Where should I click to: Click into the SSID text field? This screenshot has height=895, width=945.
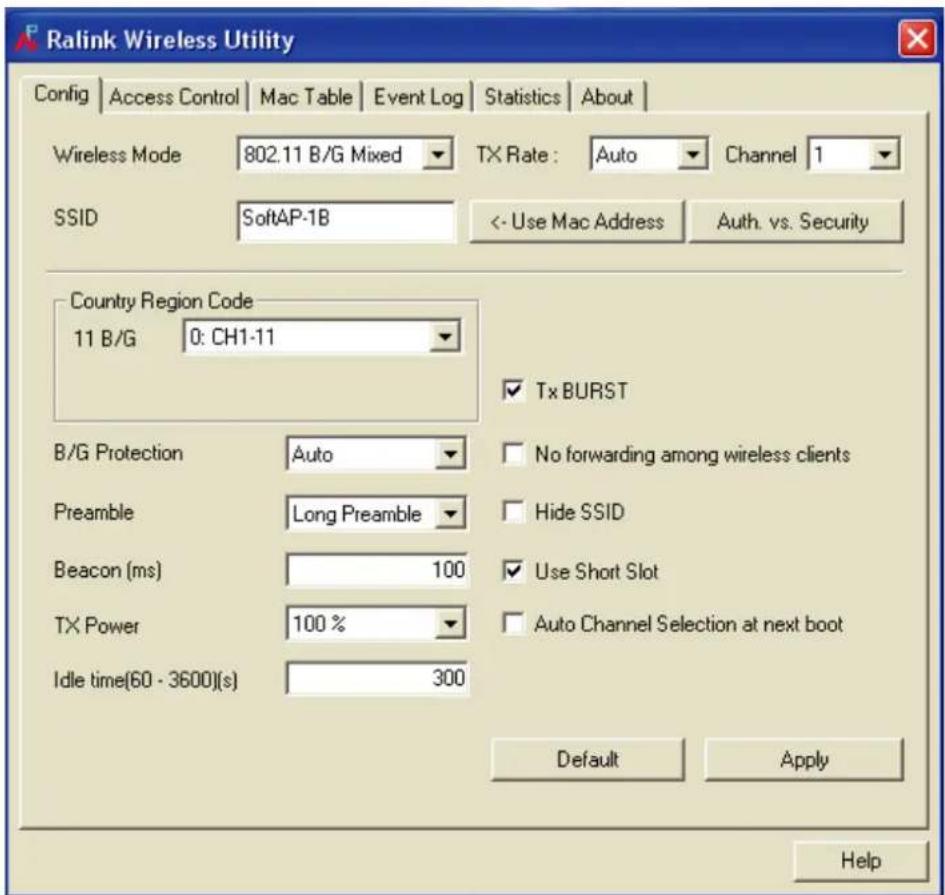tap(345, 221)
